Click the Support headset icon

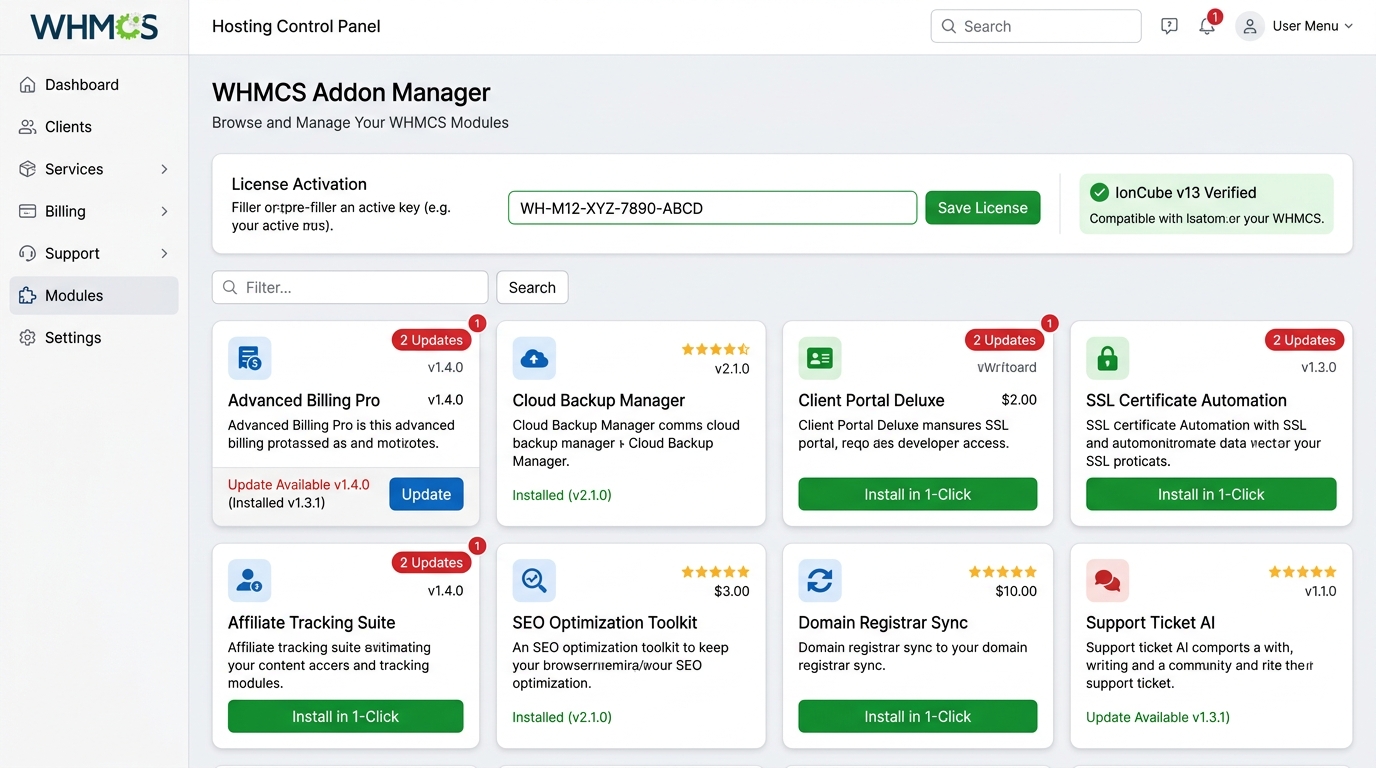(x=28, y=253)
